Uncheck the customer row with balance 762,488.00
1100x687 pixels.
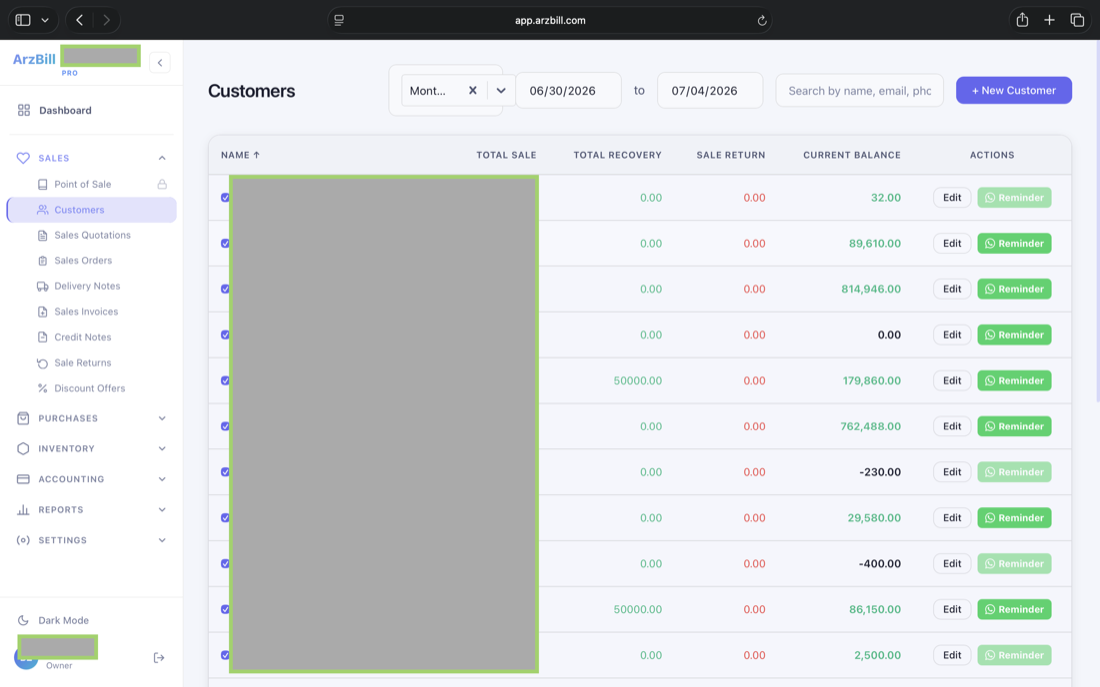click(225, 426)
